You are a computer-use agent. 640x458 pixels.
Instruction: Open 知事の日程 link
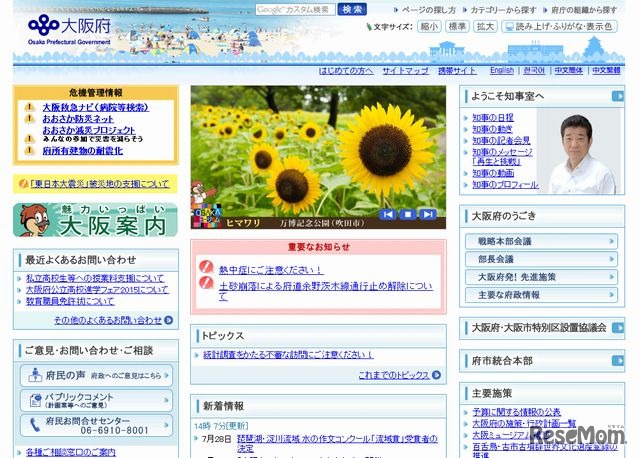click(493, 118)
